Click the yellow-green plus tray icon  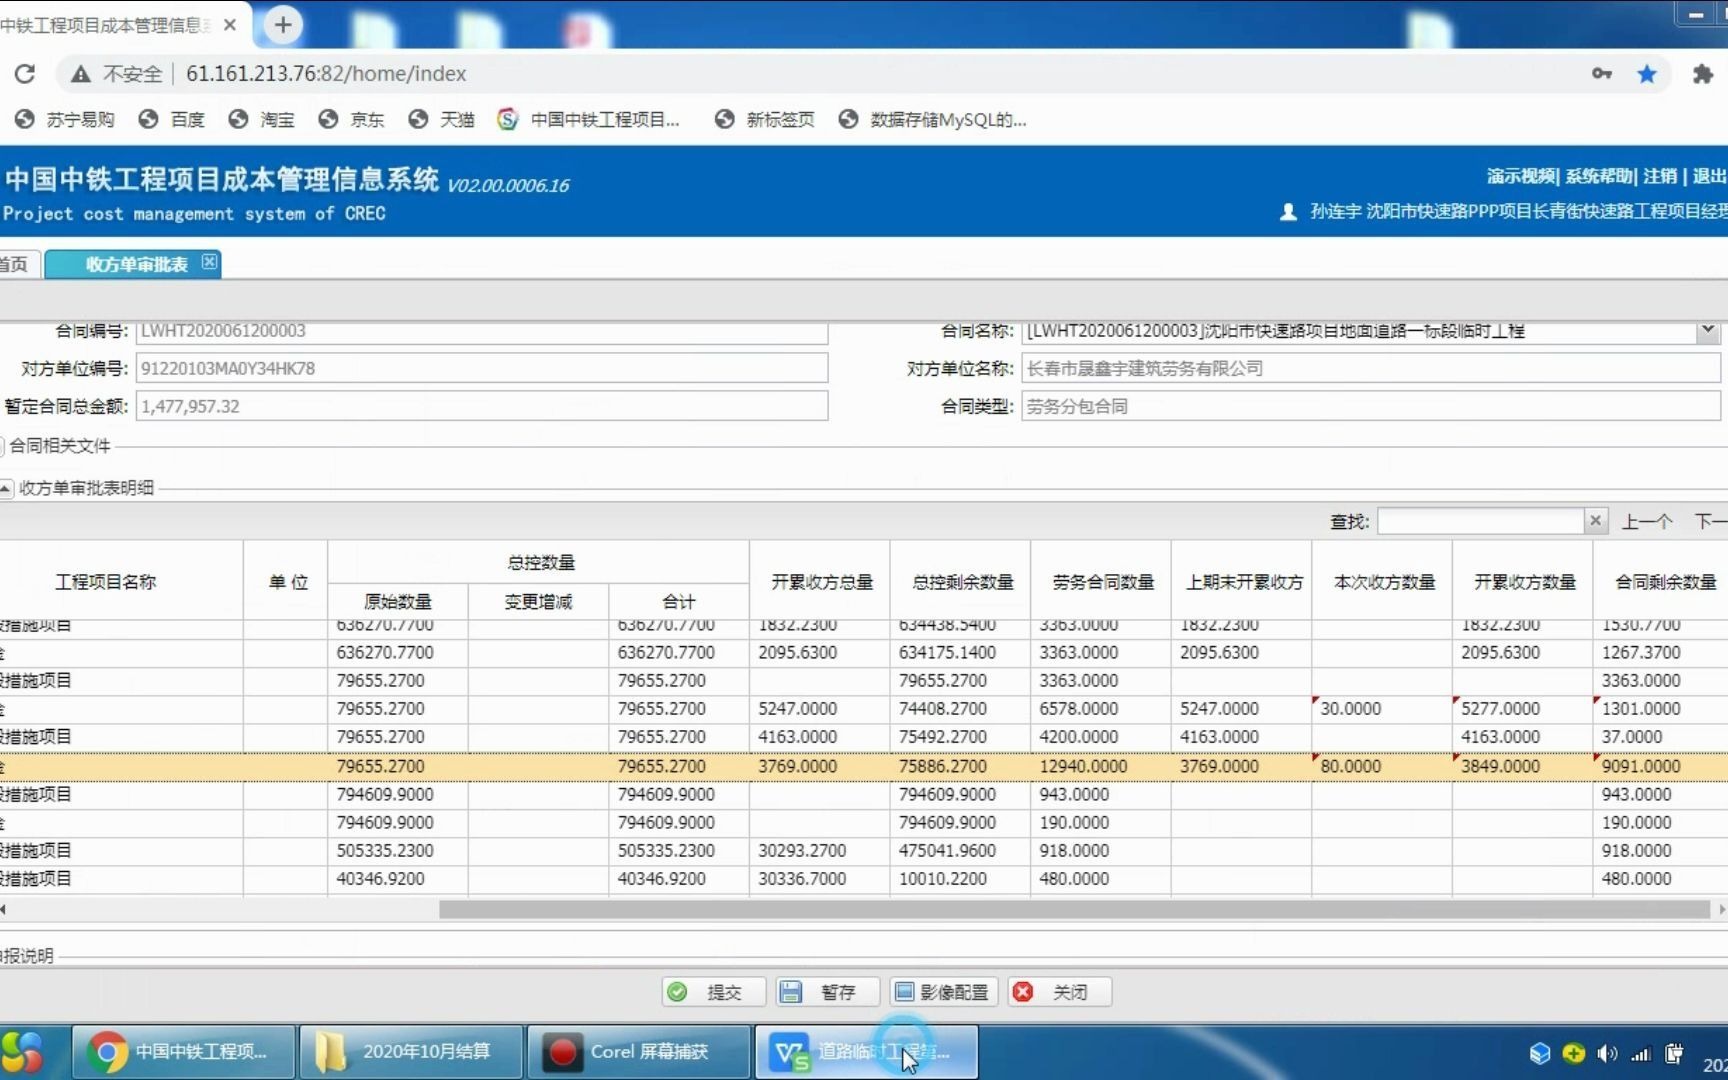pos(1574,1053)
